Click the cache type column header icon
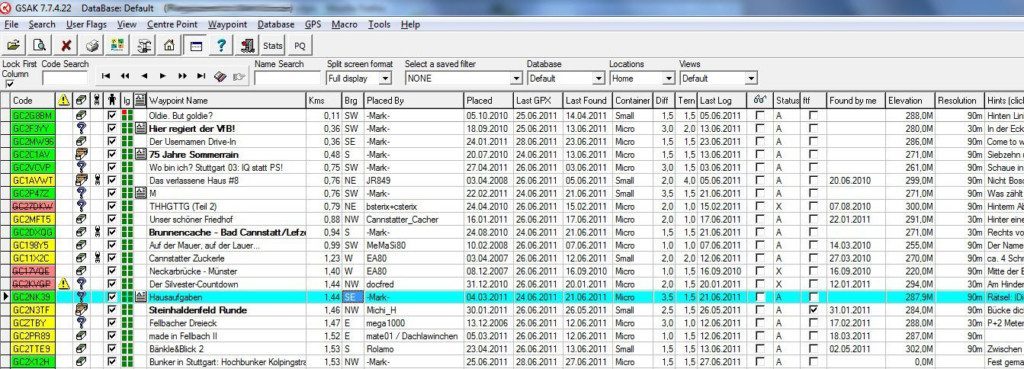This screenshot has width=1024, height=369. [80, 101]
